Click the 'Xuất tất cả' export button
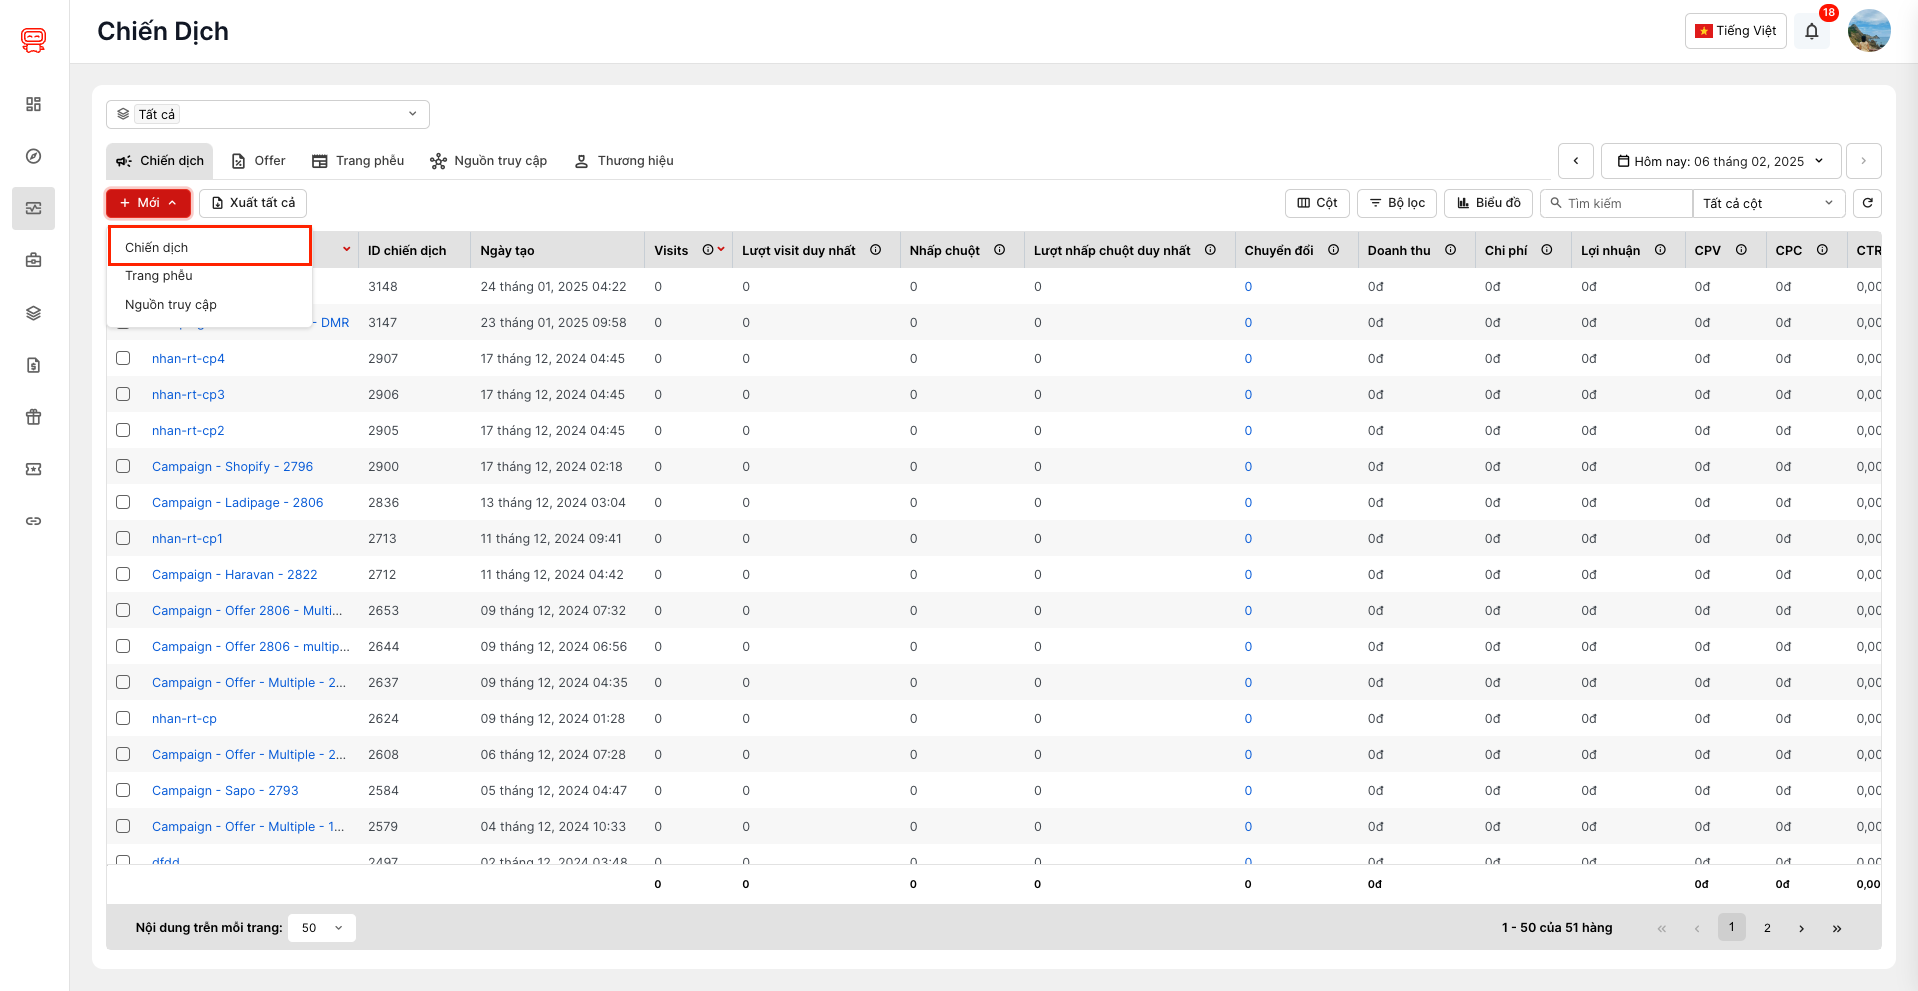 pos(253,203)
